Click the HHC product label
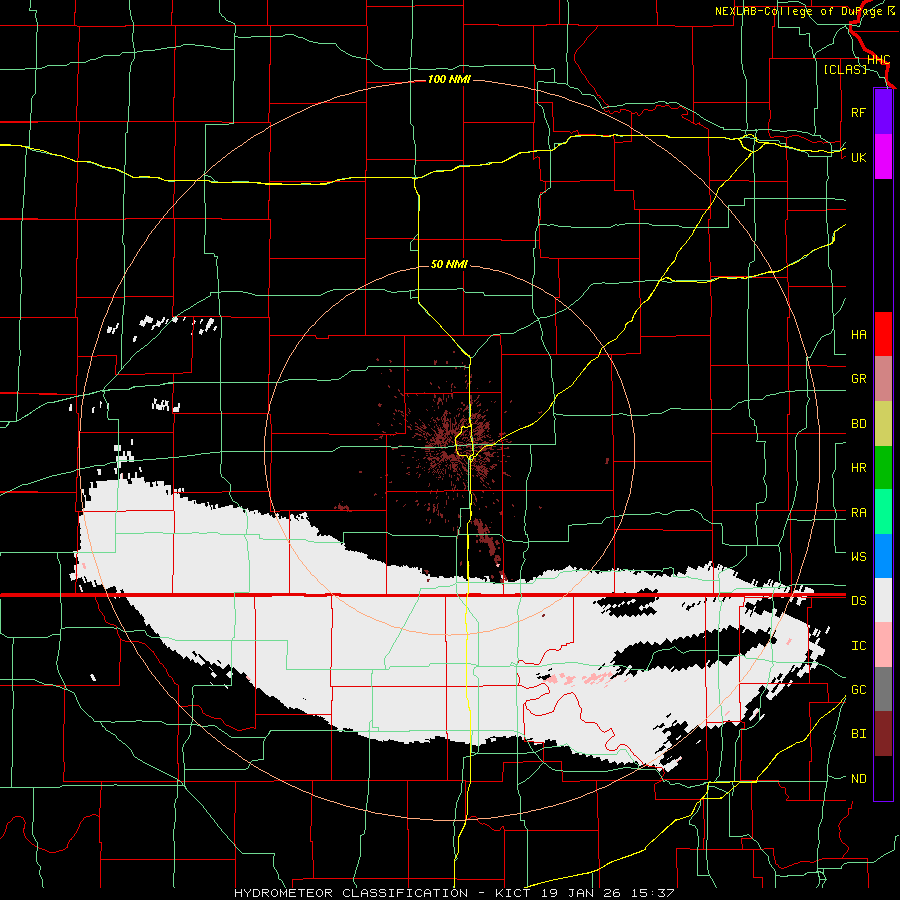The image size is (900, 900). [878, 60]
